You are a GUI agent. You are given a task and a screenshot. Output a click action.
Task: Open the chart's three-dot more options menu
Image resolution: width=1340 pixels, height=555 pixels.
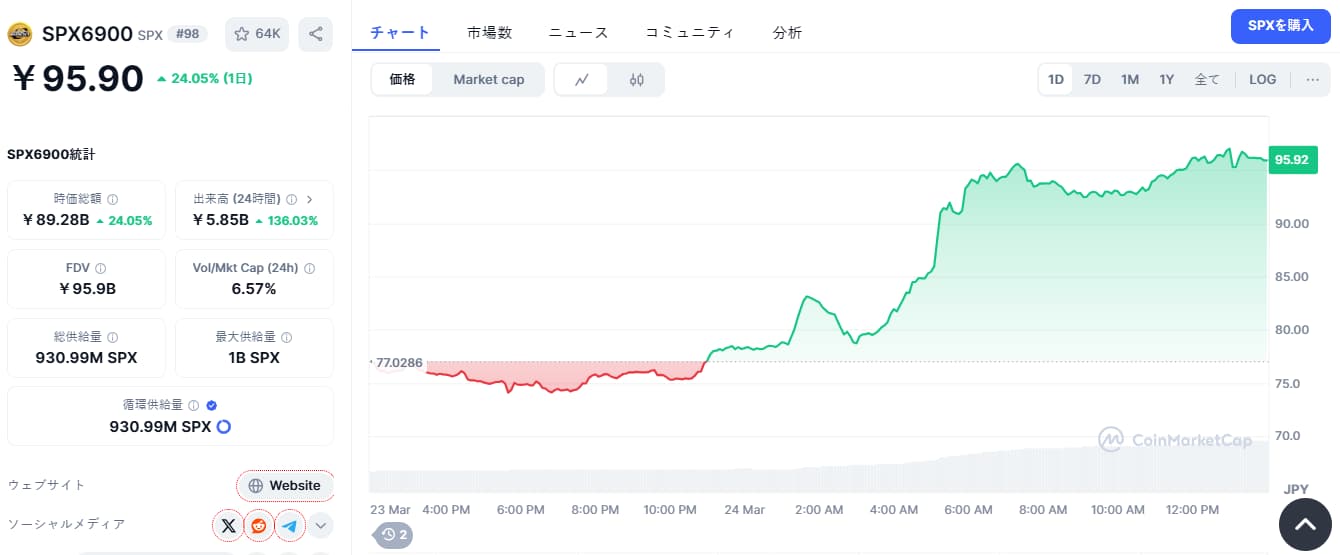1312,80
